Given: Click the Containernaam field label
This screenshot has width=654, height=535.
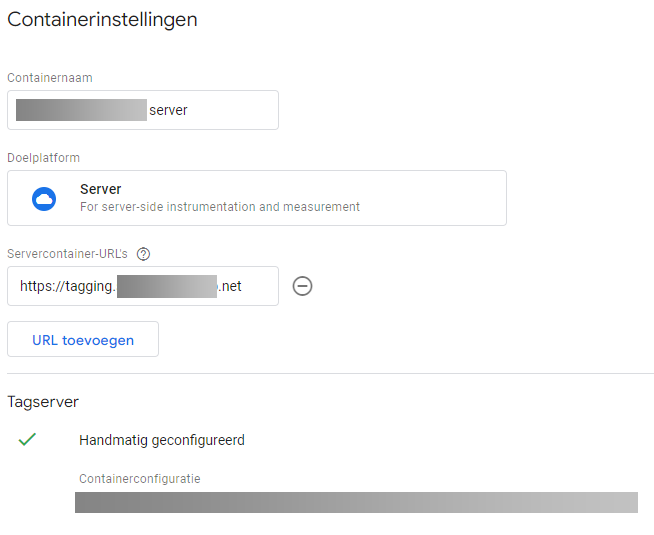Looking at the screenshot, I should 50,78.
